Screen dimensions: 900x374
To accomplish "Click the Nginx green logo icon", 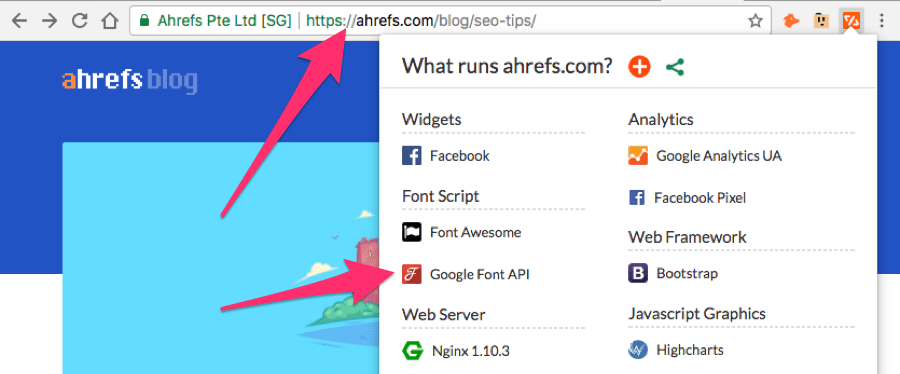I will click(x=413, y=350).
